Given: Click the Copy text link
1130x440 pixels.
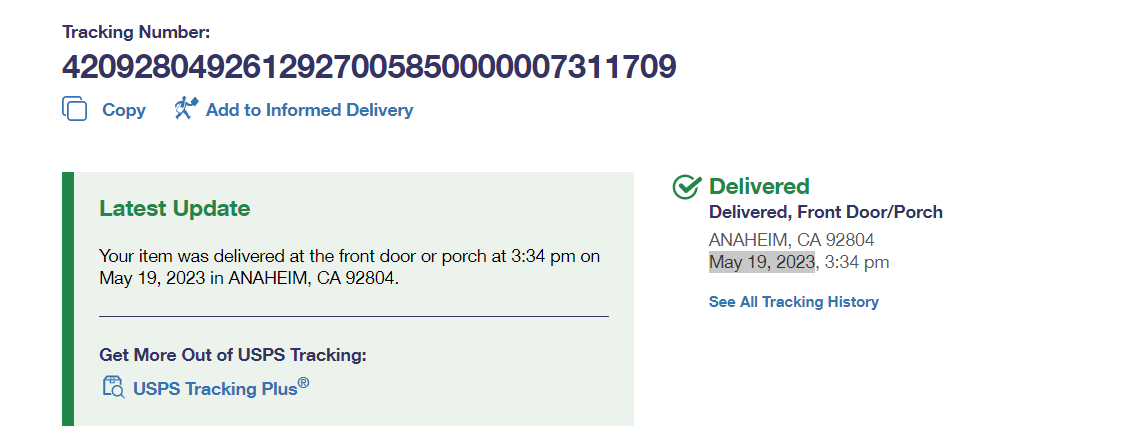Looking at the screenshot, I should (x=124, y=110).
